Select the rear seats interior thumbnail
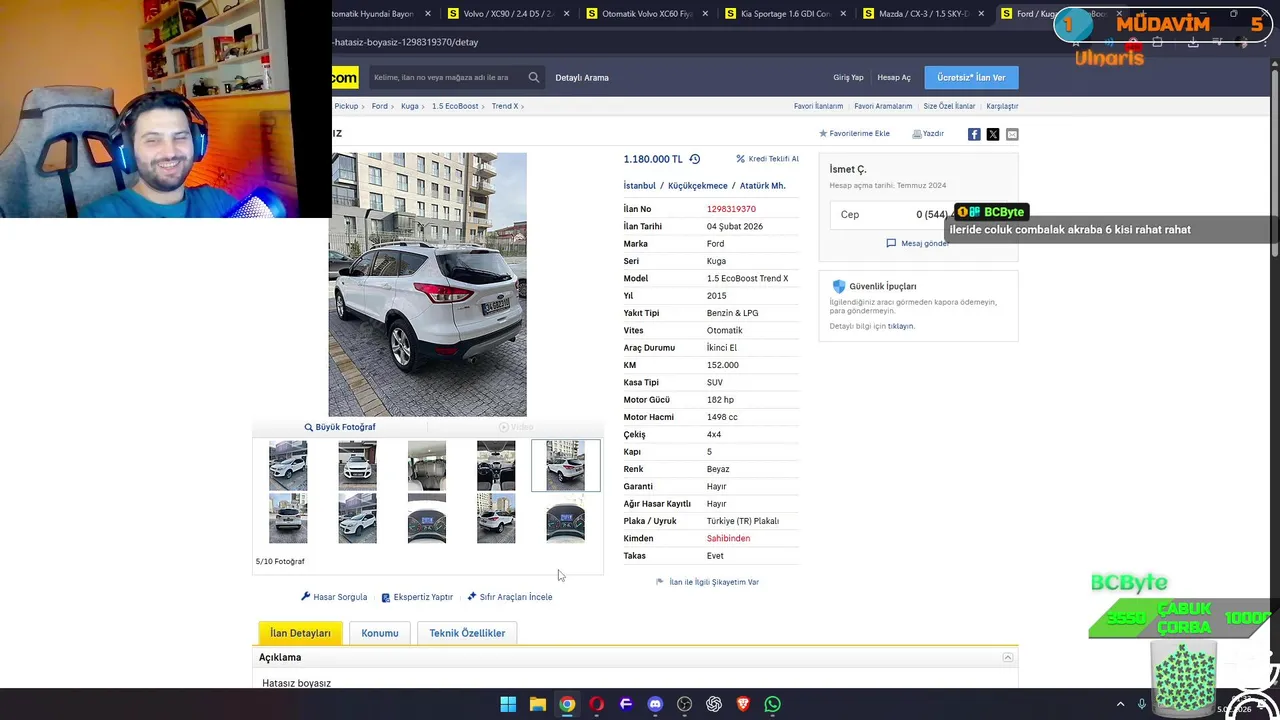1280x720 pixels. (427, 466)
